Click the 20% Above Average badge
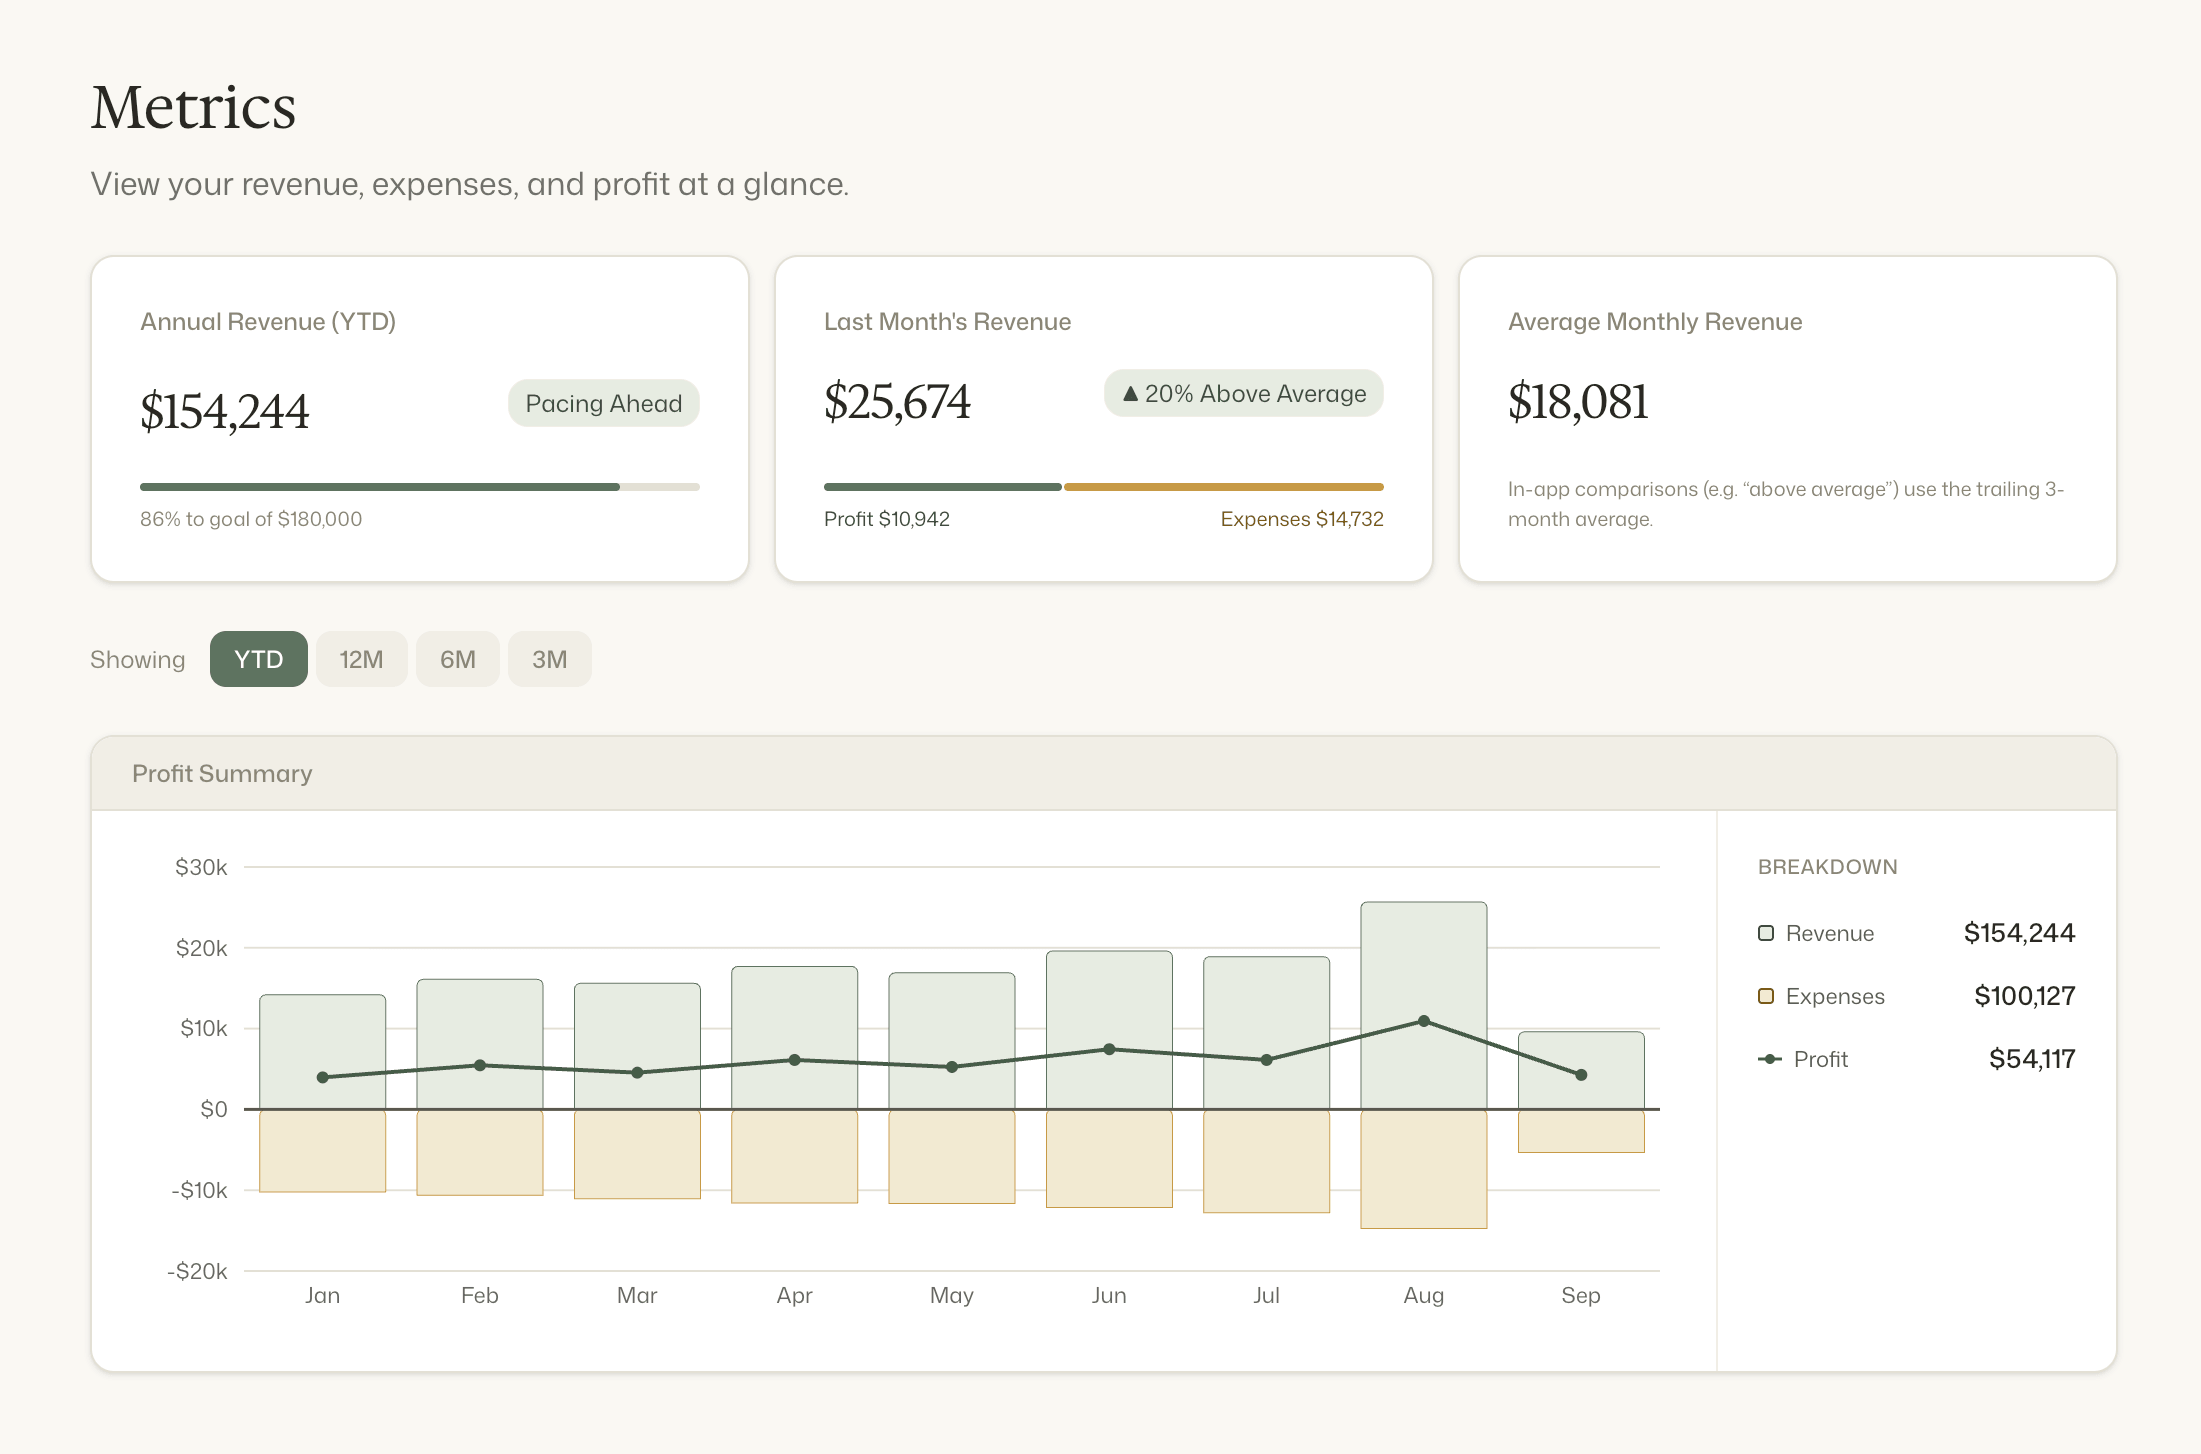 click(1243, 393)
